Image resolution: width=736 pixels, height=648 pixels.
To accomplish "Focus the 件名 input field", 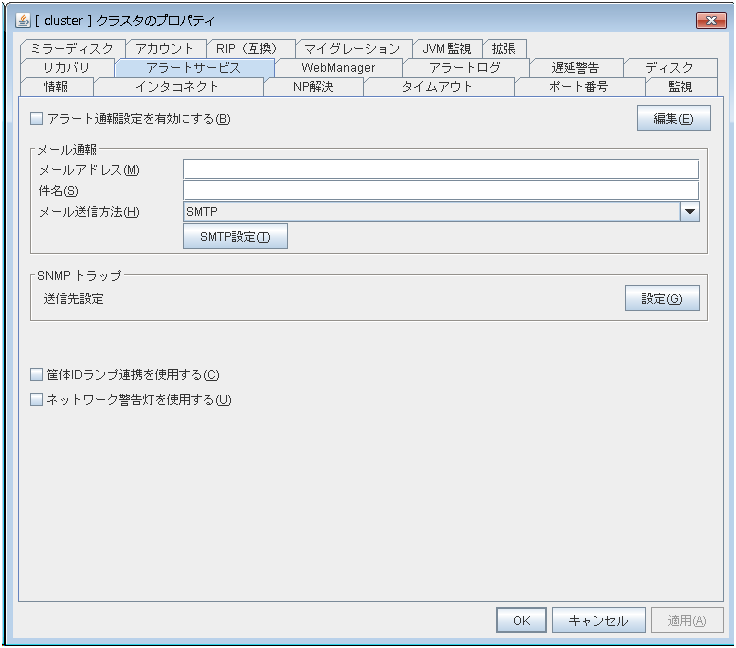I will click(x=440, y=190).
